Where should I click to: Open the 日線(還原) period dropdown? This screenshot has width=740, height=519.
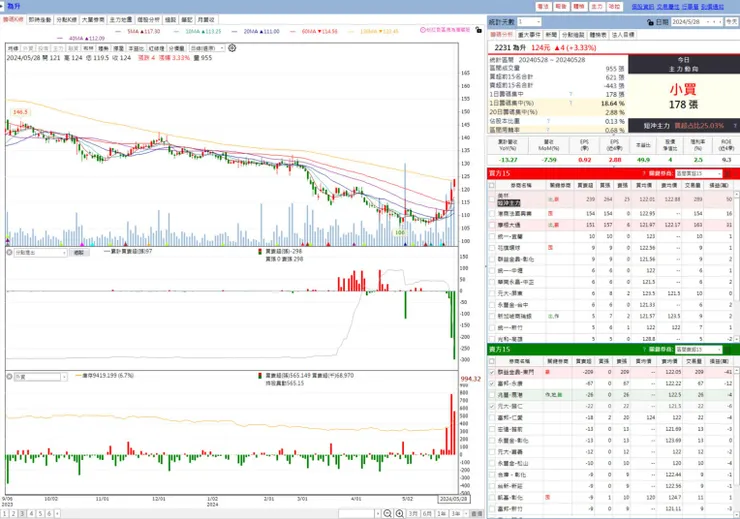pyautogui.click(x=222, y=48)
